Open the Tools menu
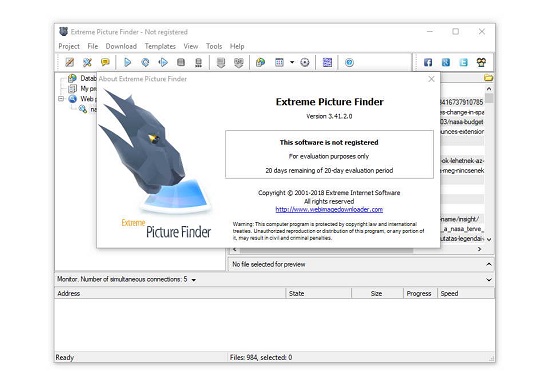 click(214, 46)
